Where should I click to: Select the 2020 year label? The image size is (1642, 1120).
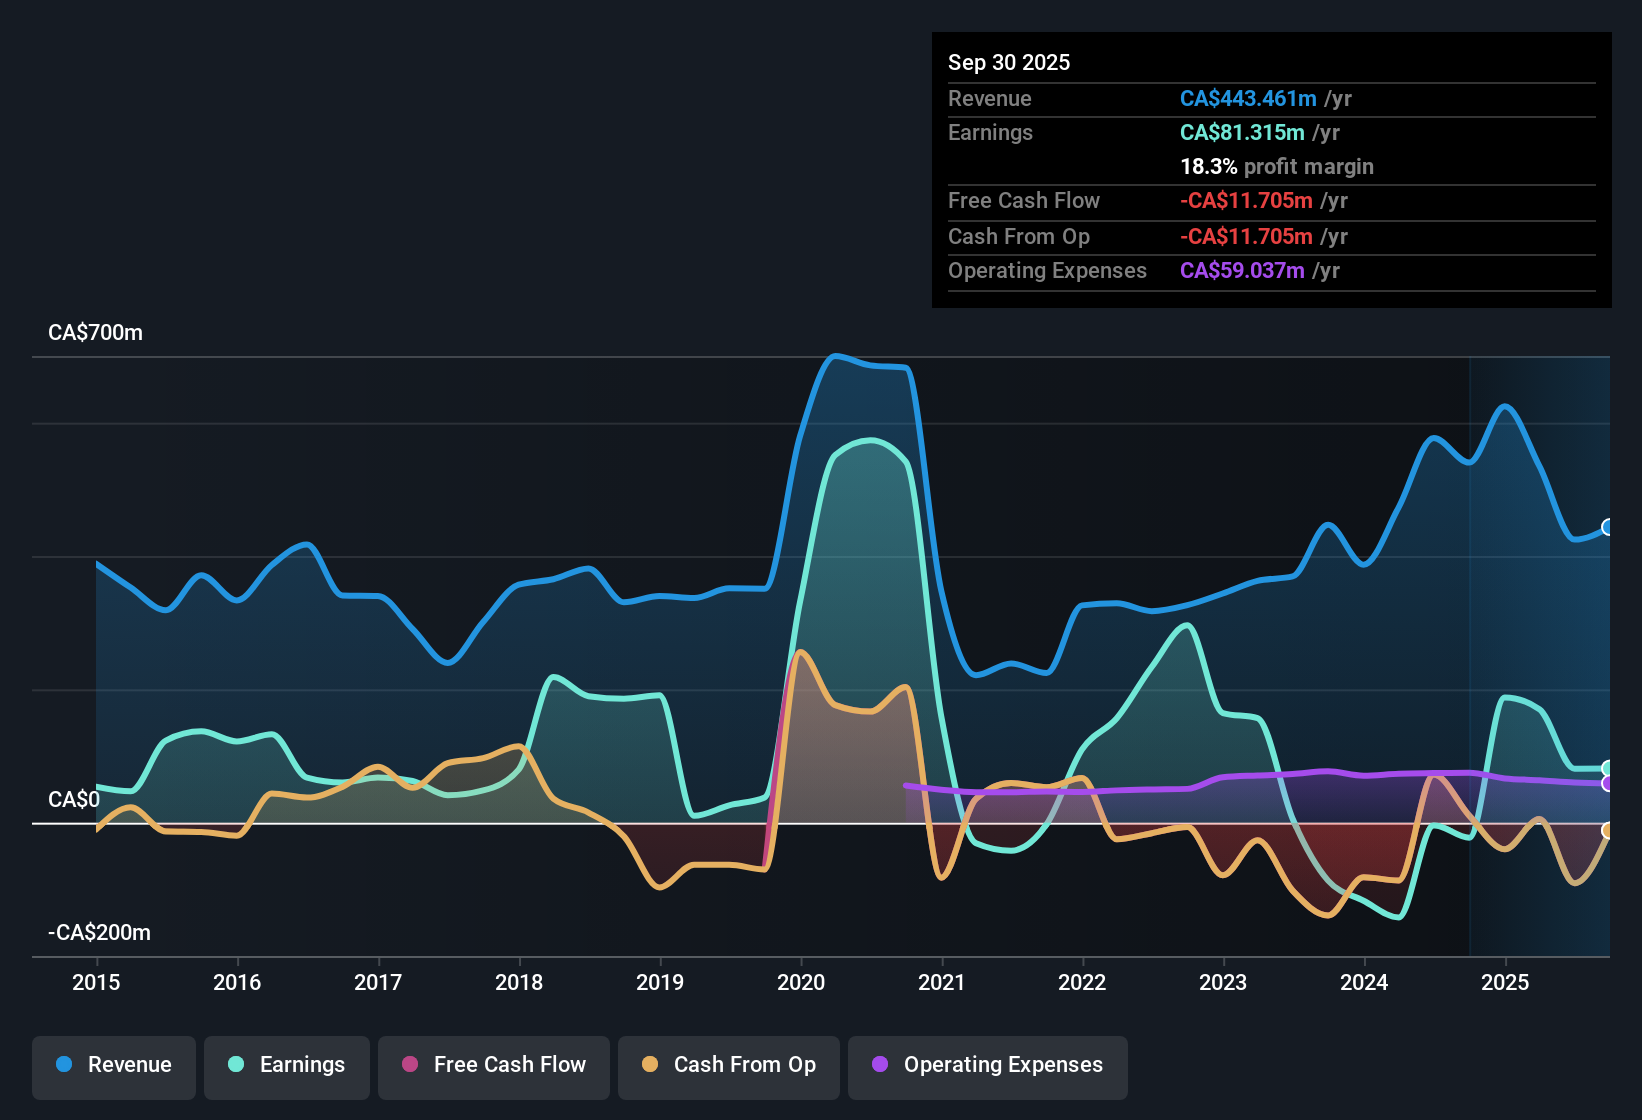tap(801, 983)
